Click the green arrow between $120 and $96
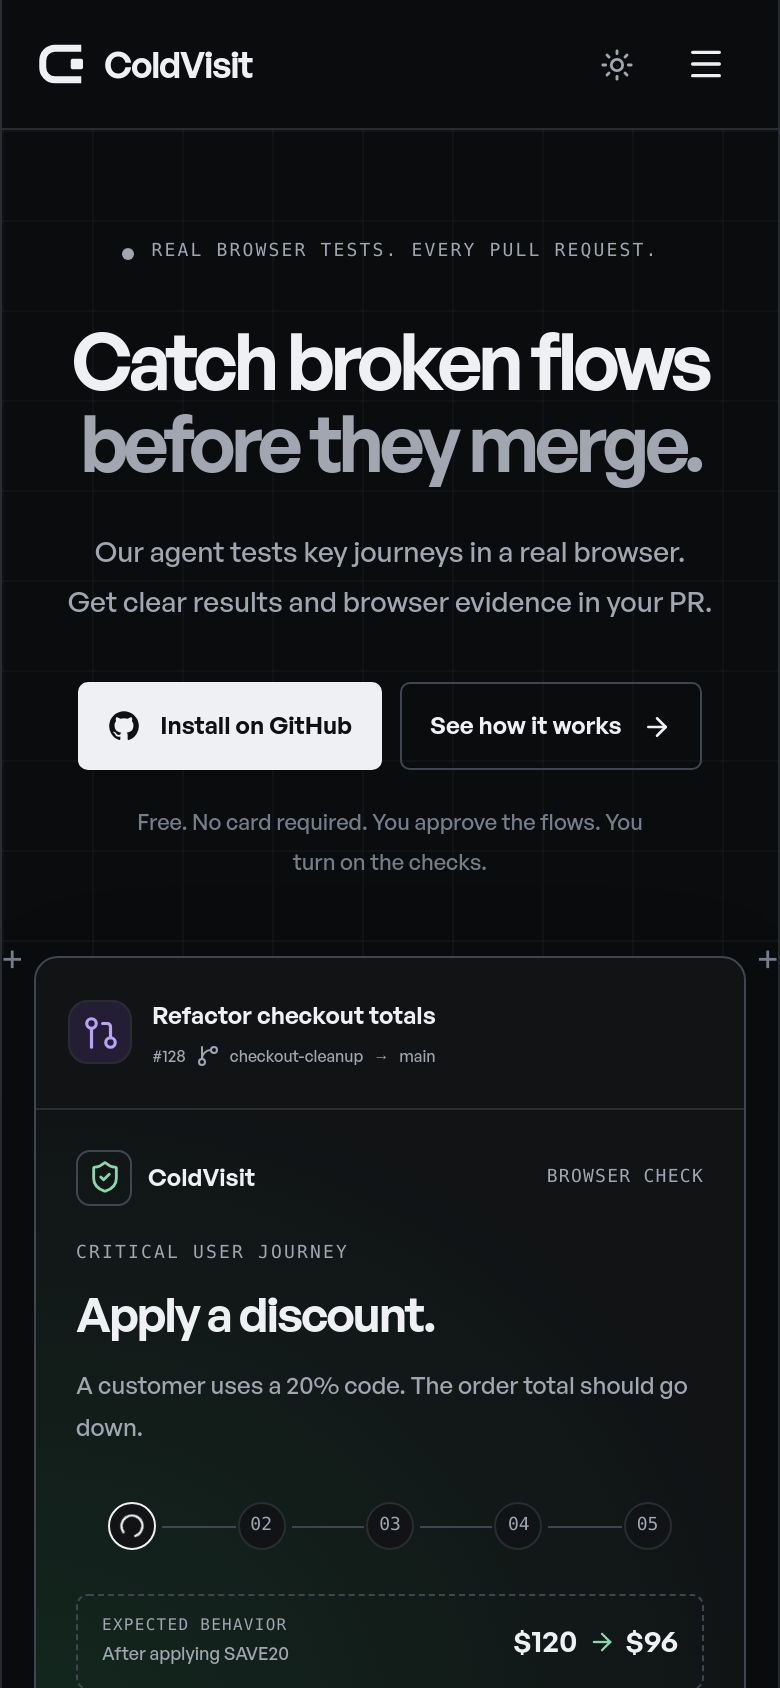The image size is (780, 1688). (x=601, y=1642)
